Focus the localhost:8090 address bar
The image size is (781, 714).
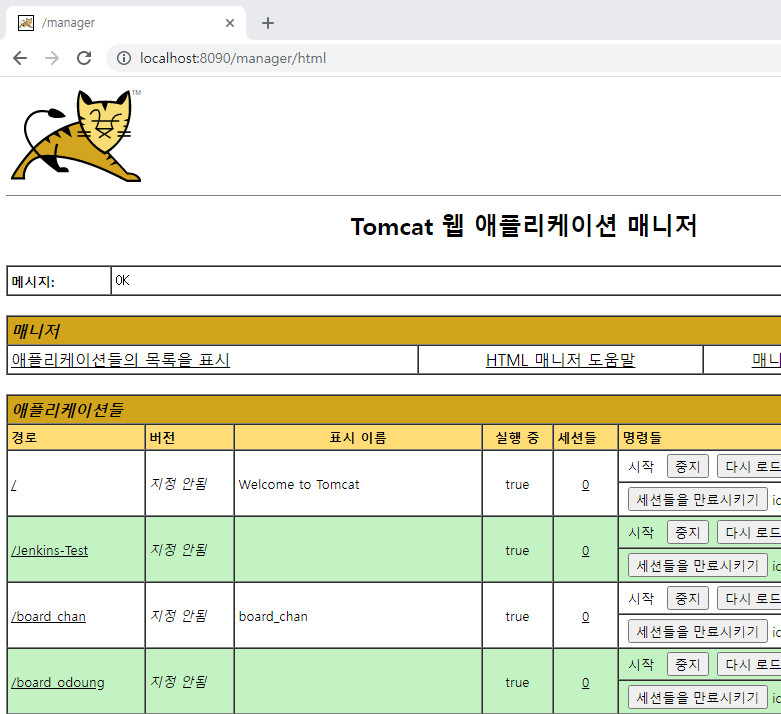pos(448,58)
